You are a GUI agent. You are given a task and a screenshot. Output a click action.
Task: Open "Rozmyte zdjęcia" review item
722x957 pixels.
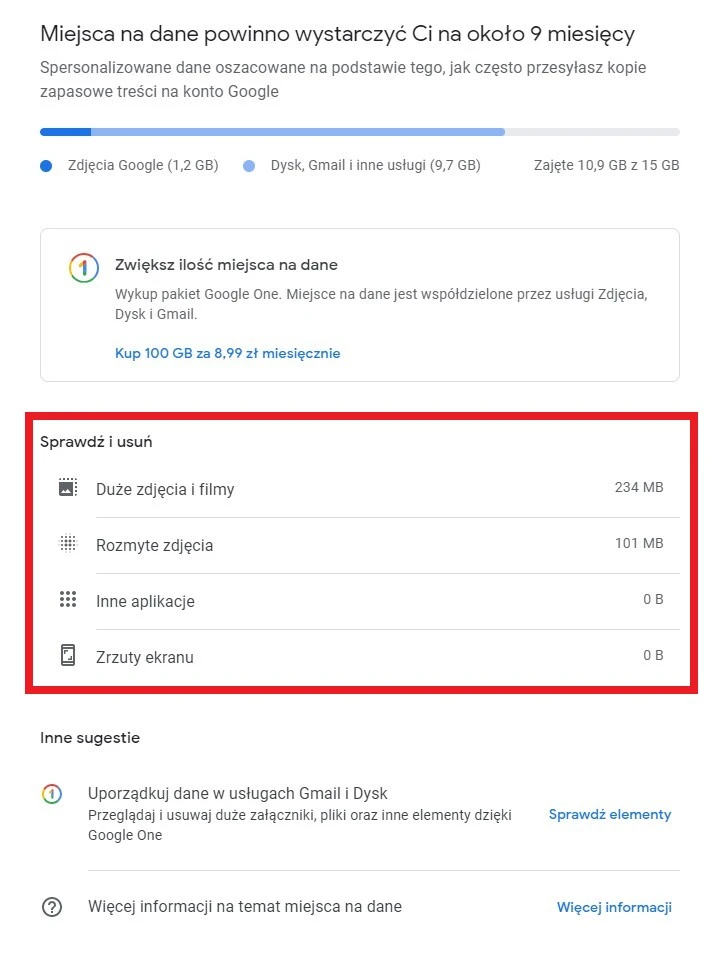[154, 545]
